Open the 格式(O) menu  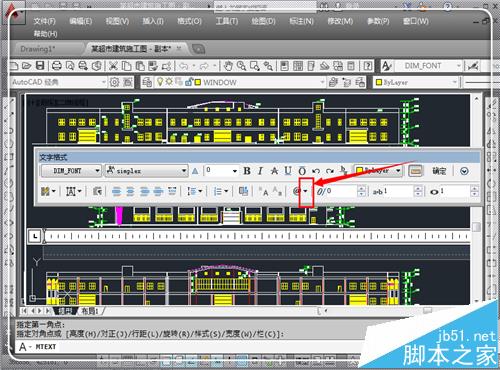pyautogui.click(x=189, y=21)
